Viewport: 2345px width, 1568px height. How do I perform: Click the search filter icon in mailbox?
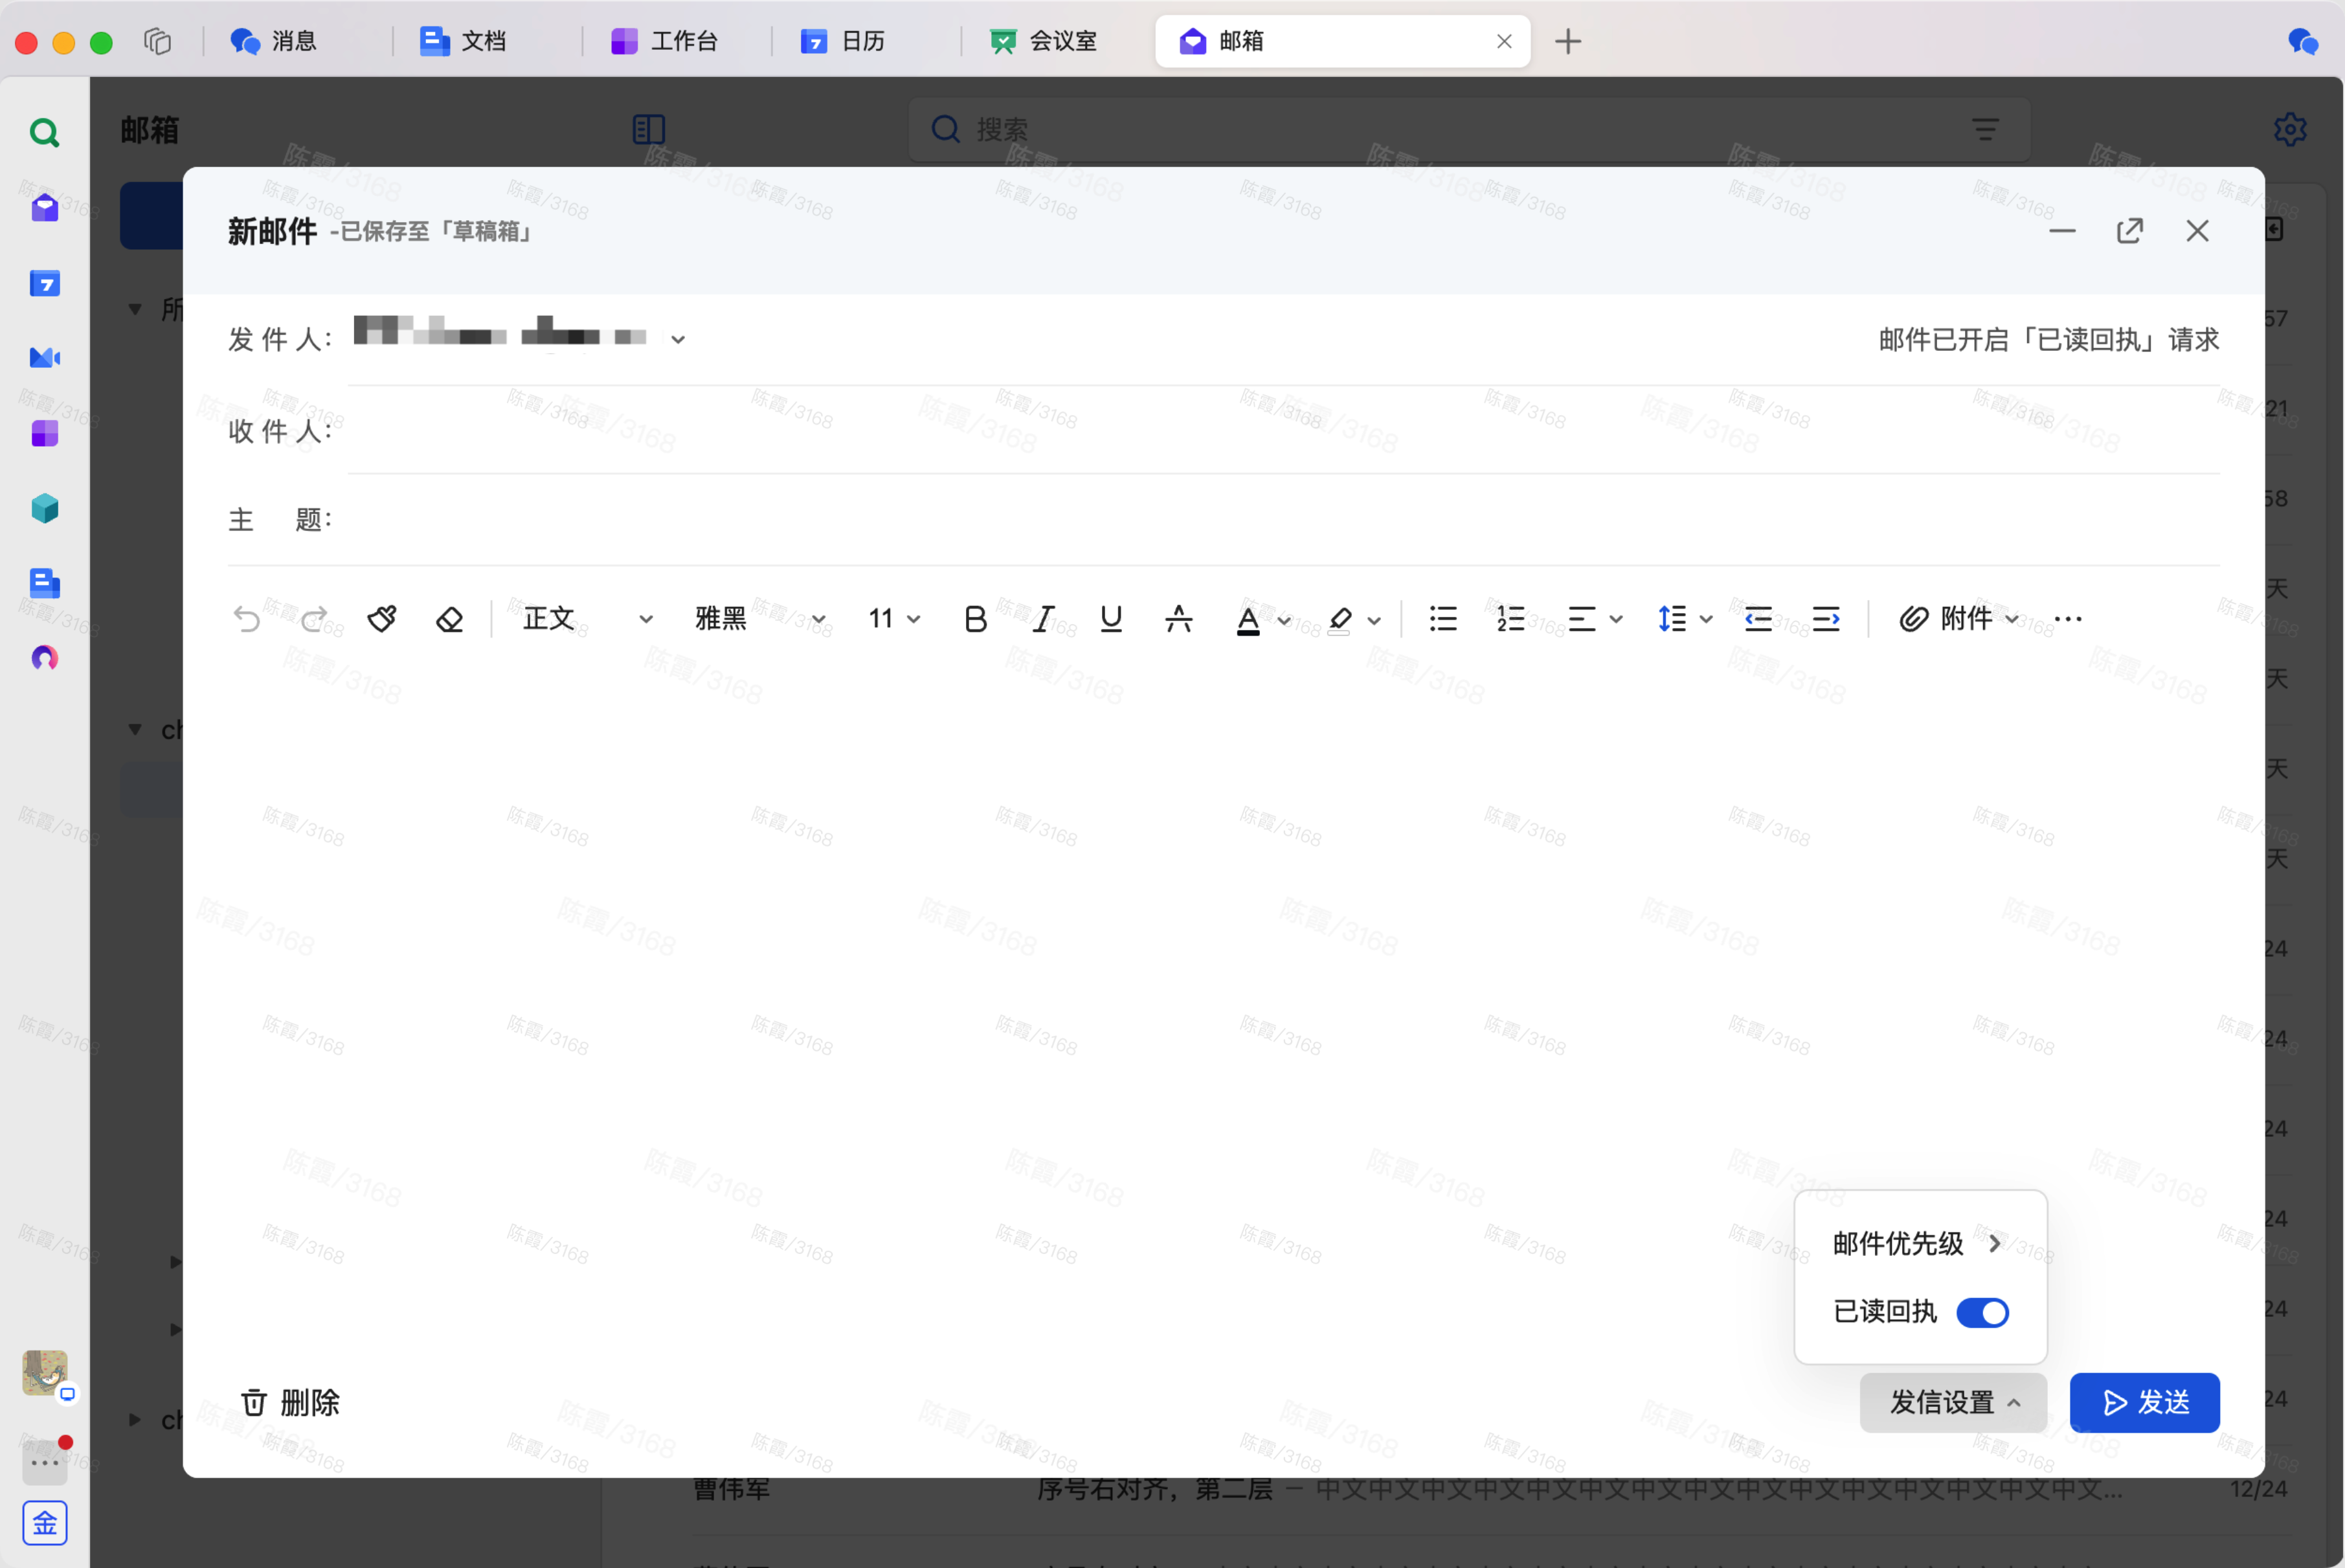1985,129
